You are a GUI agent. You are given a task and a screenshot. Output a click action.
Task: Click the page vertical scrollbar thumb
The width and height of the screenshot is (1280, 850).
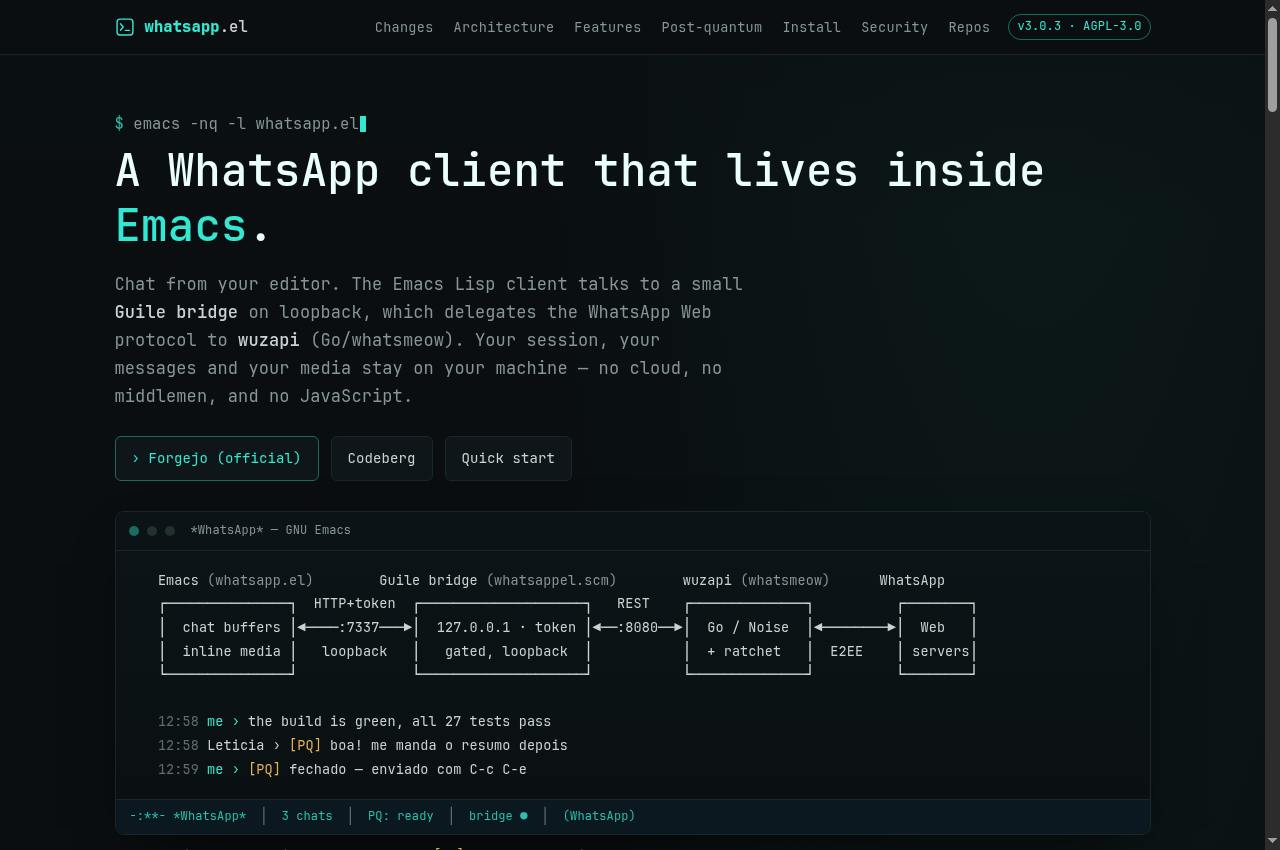tap(1272, 65)
